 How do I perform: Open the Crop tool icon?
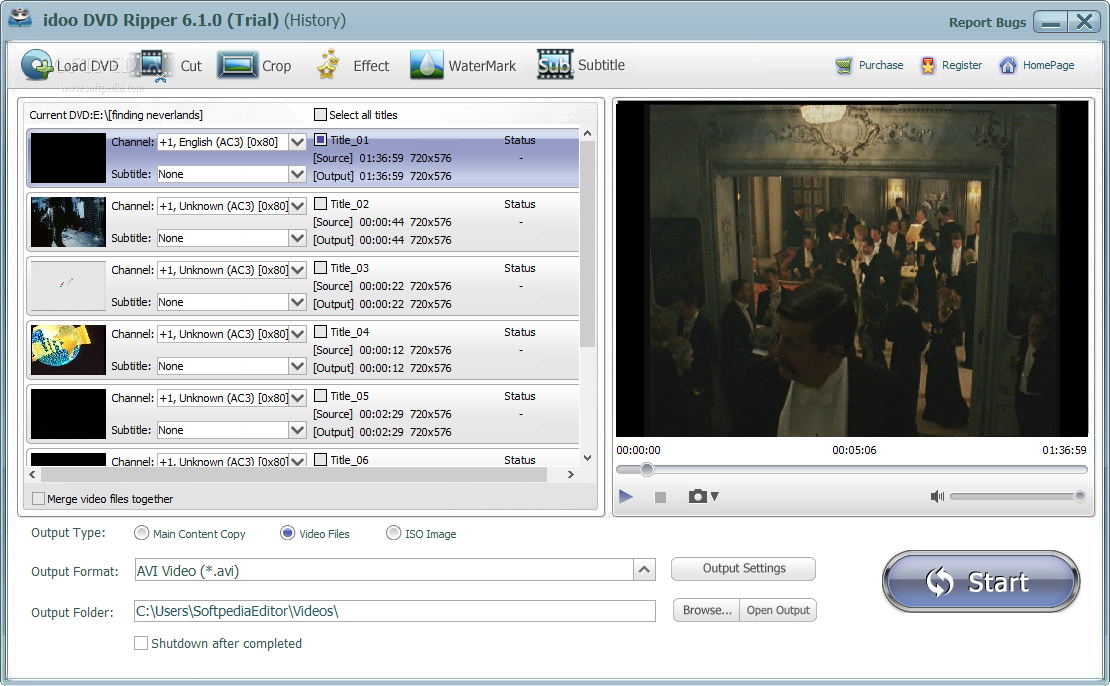pyautogui.click(x=237, y=65)
